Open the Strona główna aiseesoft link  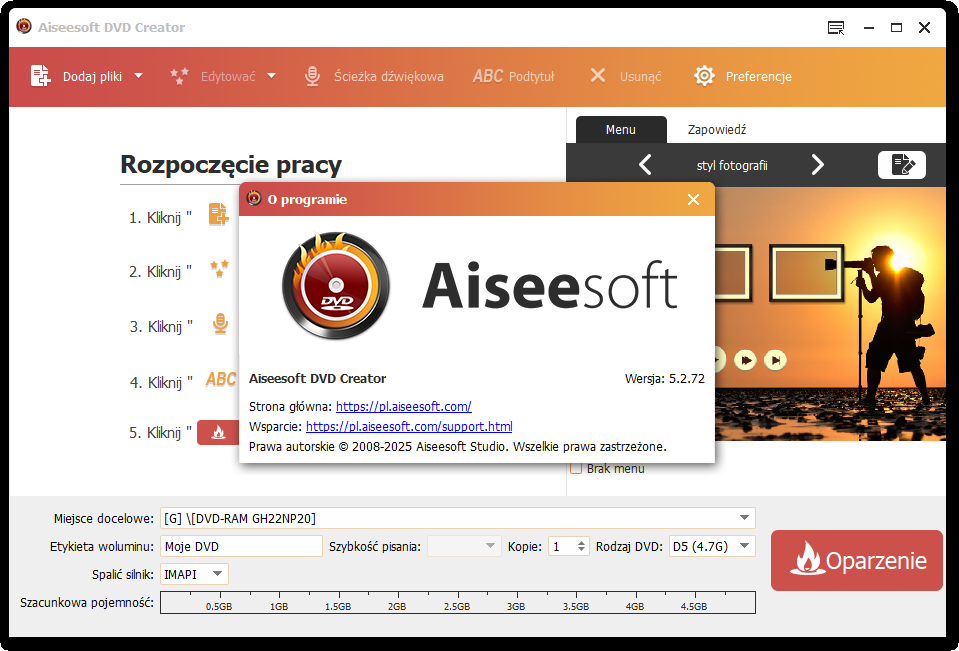(x=404, y=406)
